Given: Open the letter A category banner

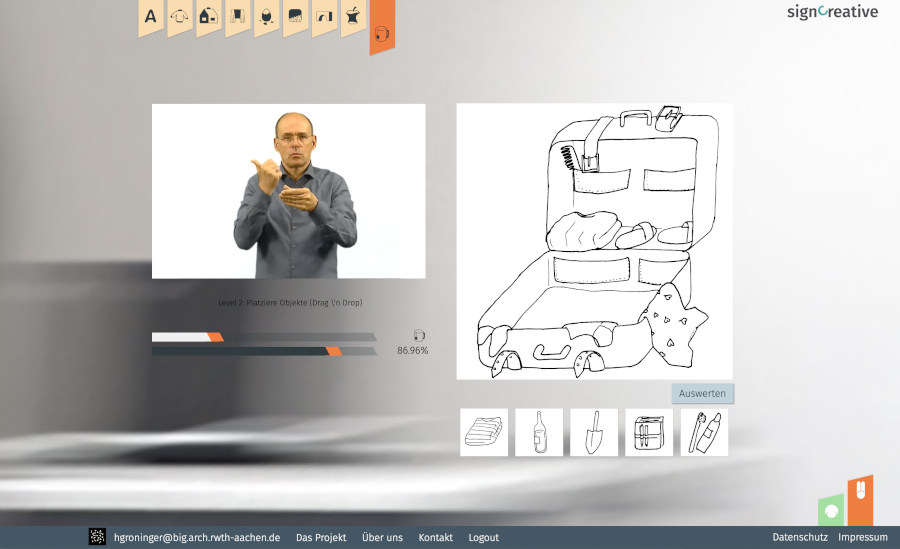Looking at the screenshot, I should pyautogui.click(x=150, y=17).
